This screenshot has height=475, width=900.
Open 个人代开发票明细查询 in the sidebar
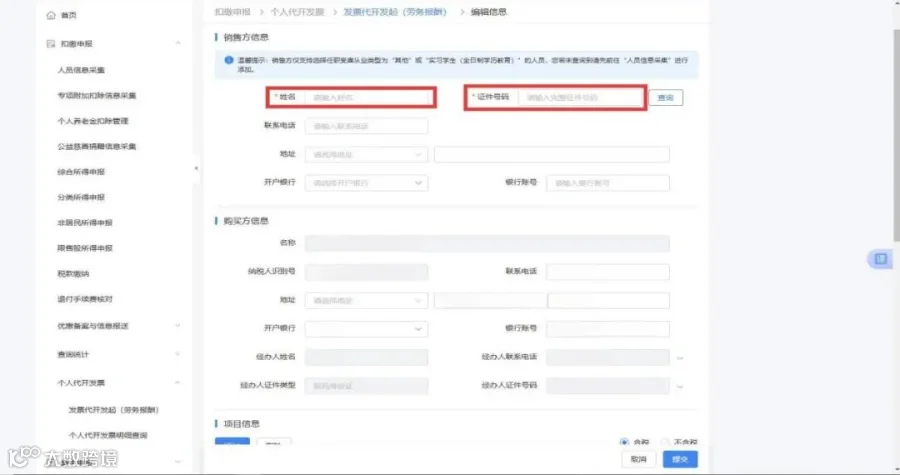click(108, 435)
